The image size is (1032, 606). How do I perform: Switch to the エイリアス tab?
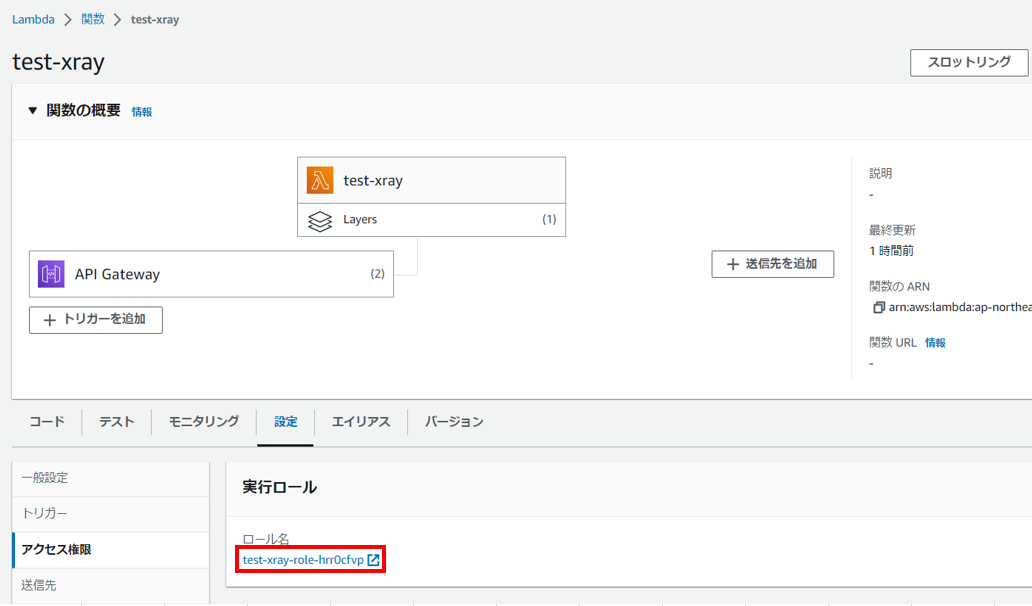(361, 422)
